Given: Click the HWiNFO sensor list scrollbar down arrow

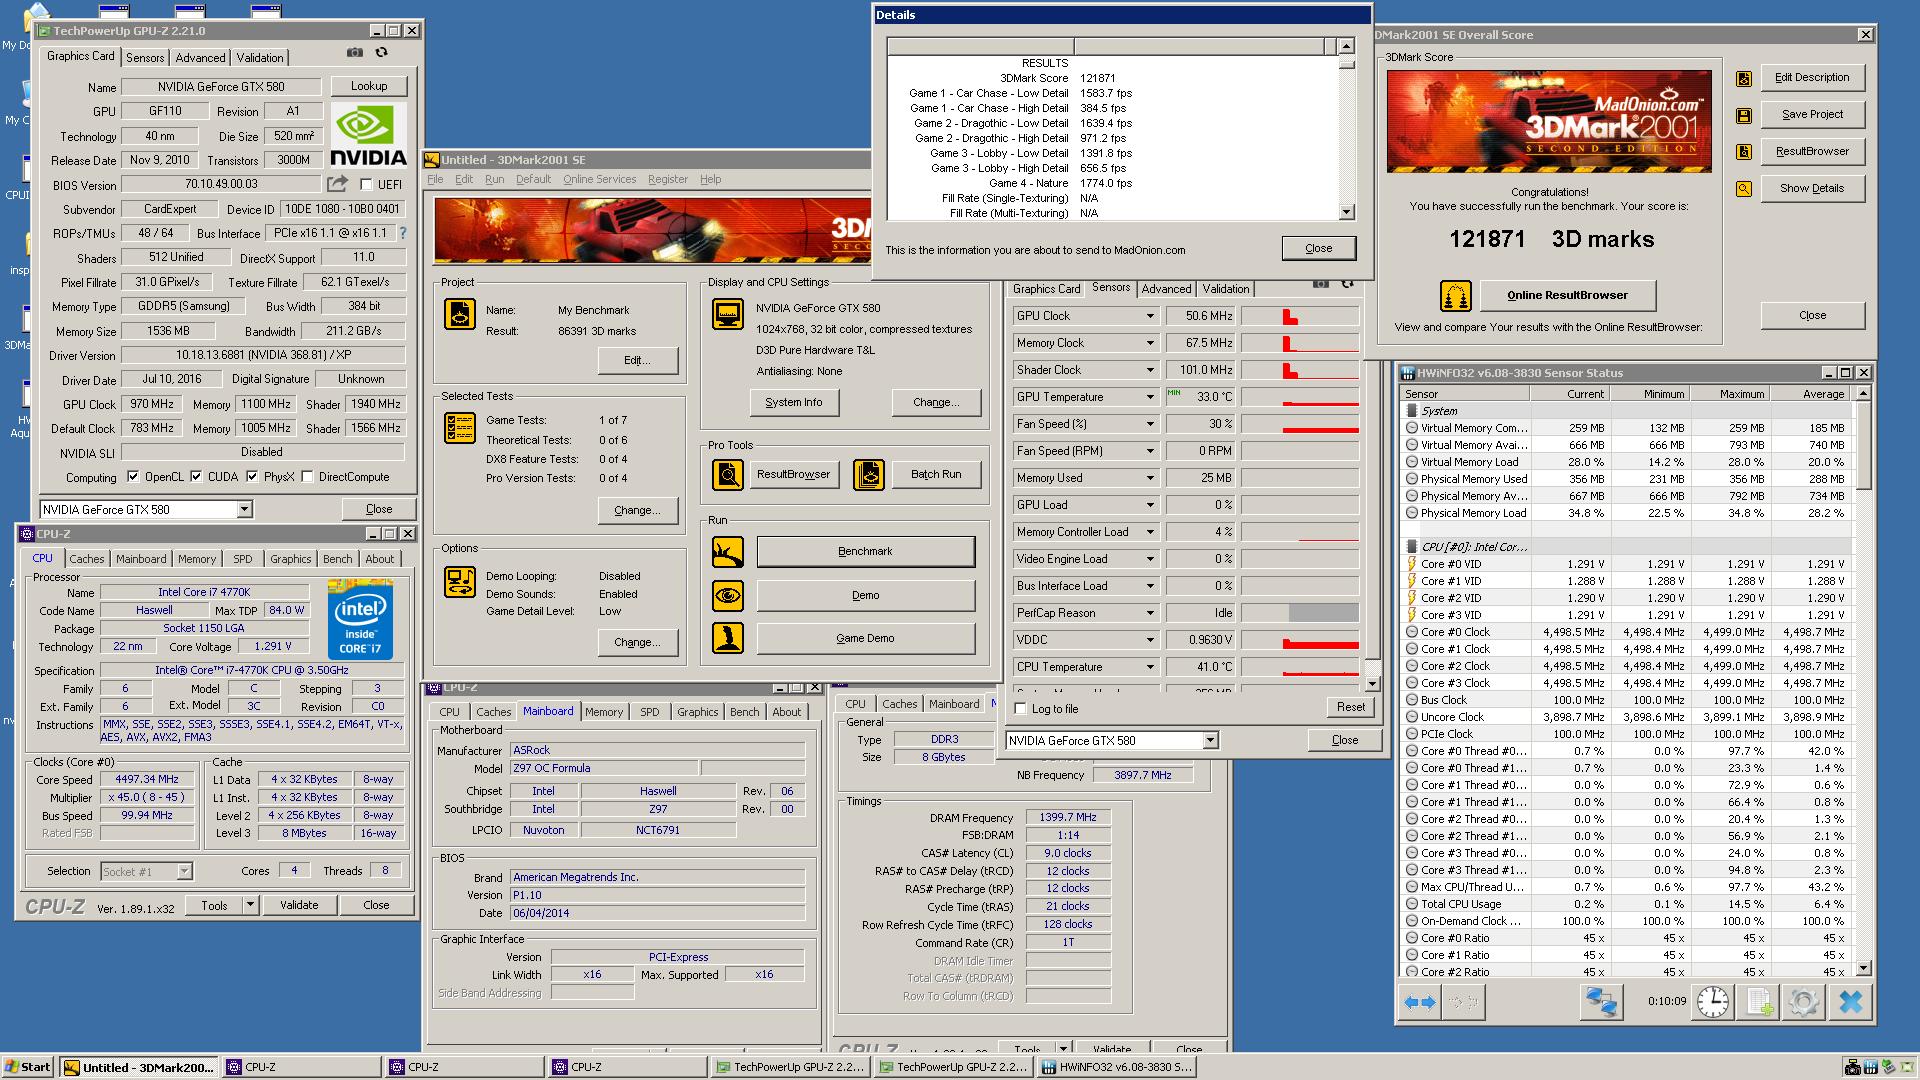Looking at the screenshot, I should [1863, 968].
